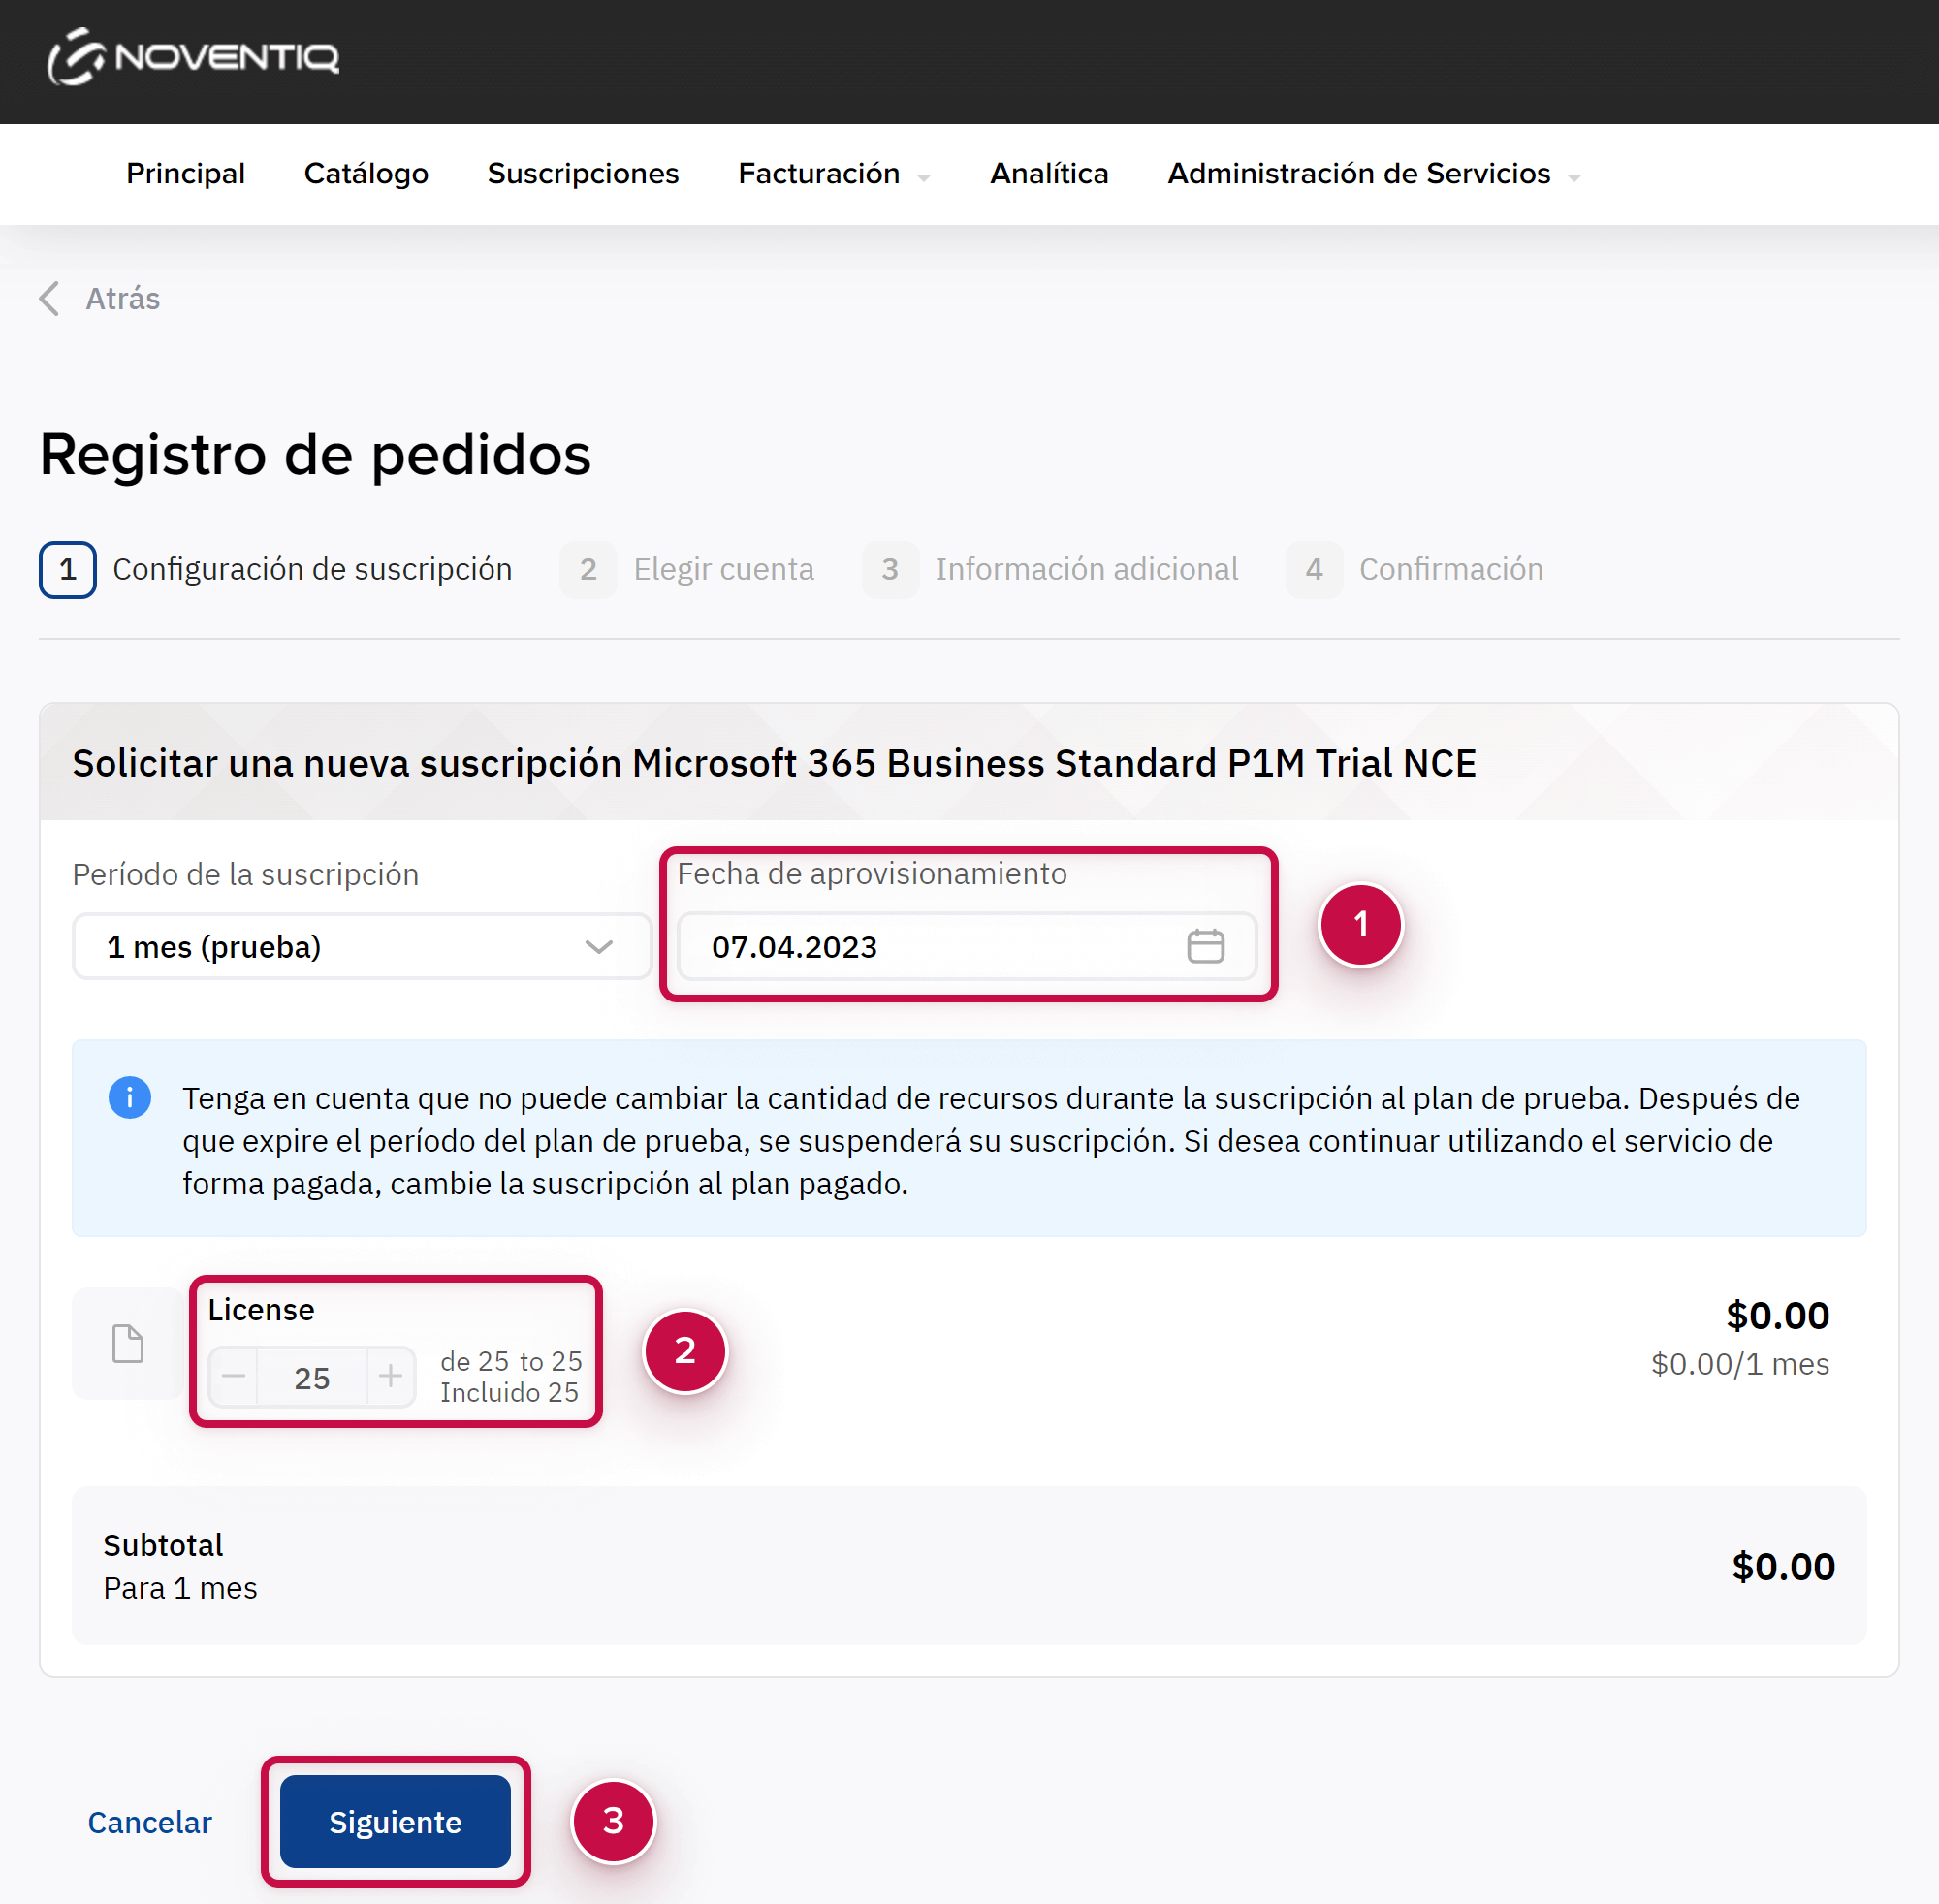Screen dimensions: 1939x1904
Task: Click the Cancelar link
Action: (150, 1822)
